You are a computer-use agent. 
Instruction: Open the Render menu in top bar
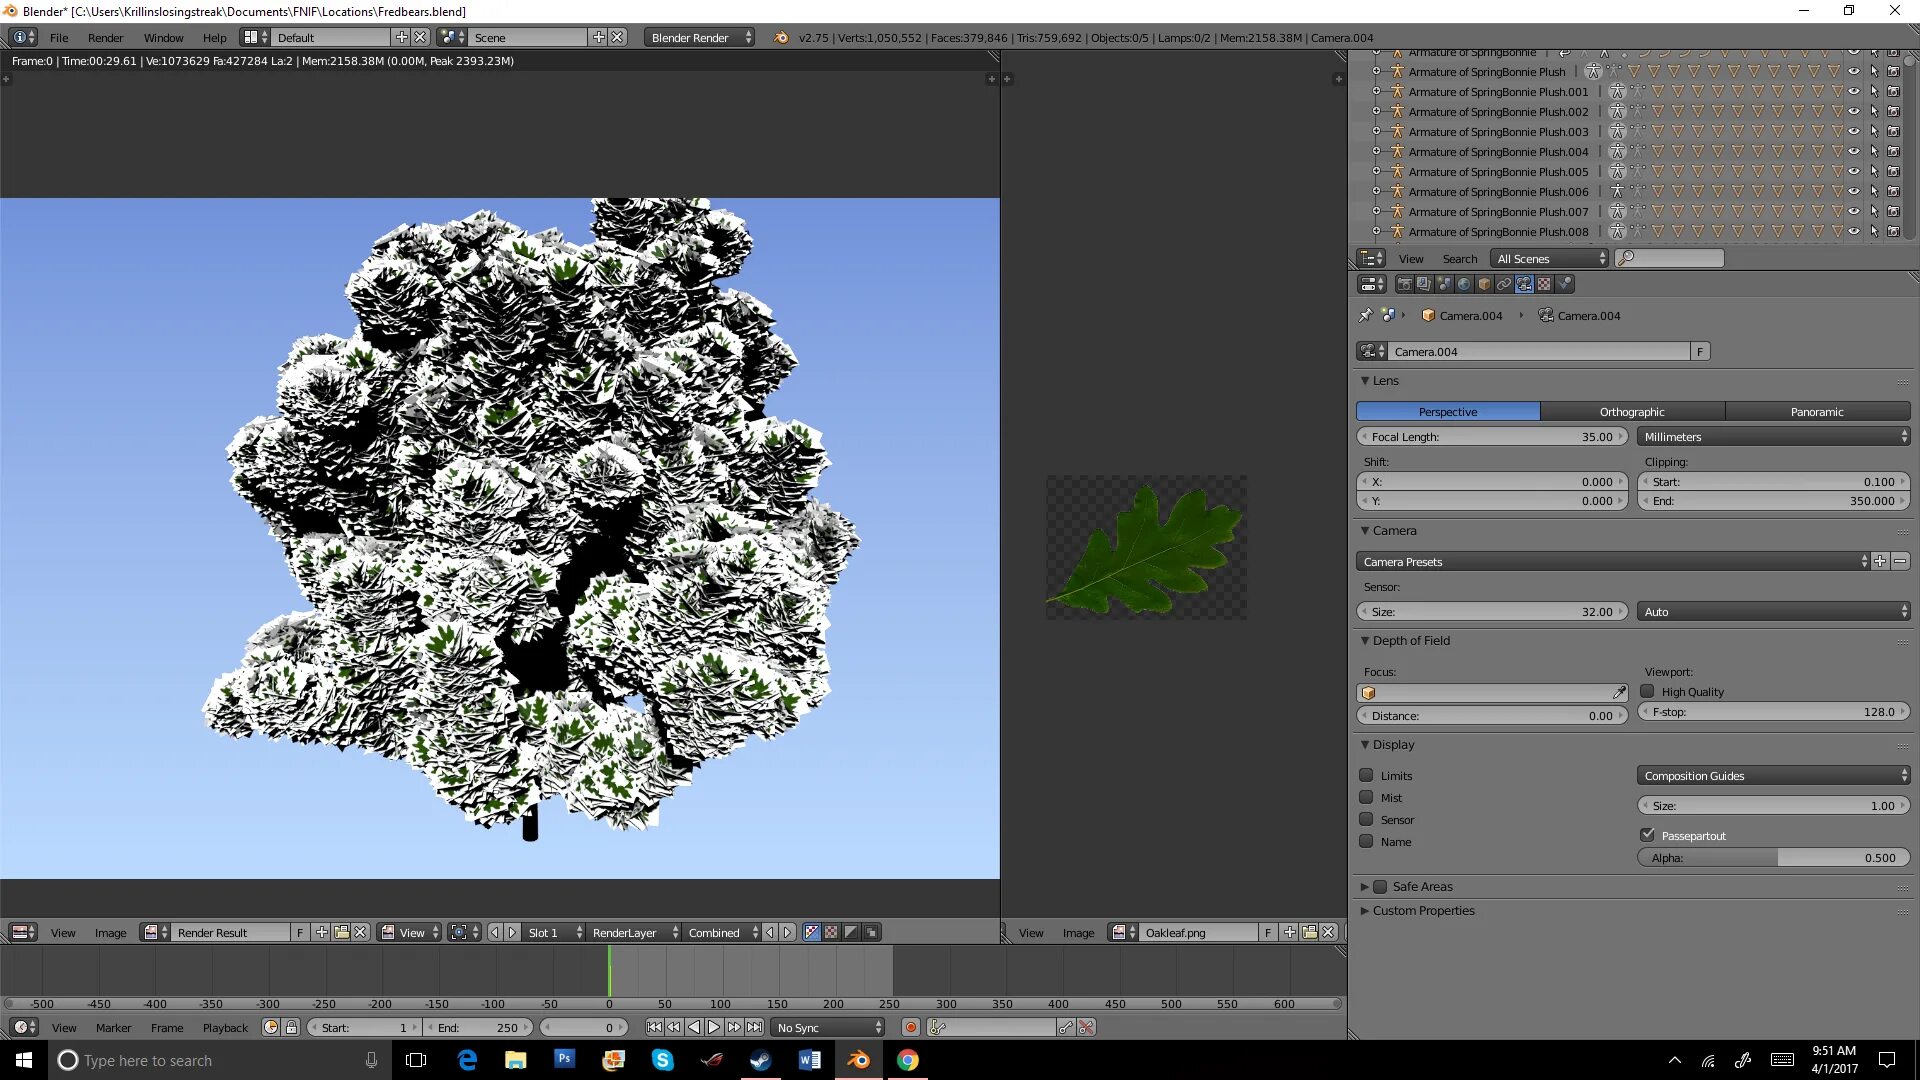[x=105, y=37]
